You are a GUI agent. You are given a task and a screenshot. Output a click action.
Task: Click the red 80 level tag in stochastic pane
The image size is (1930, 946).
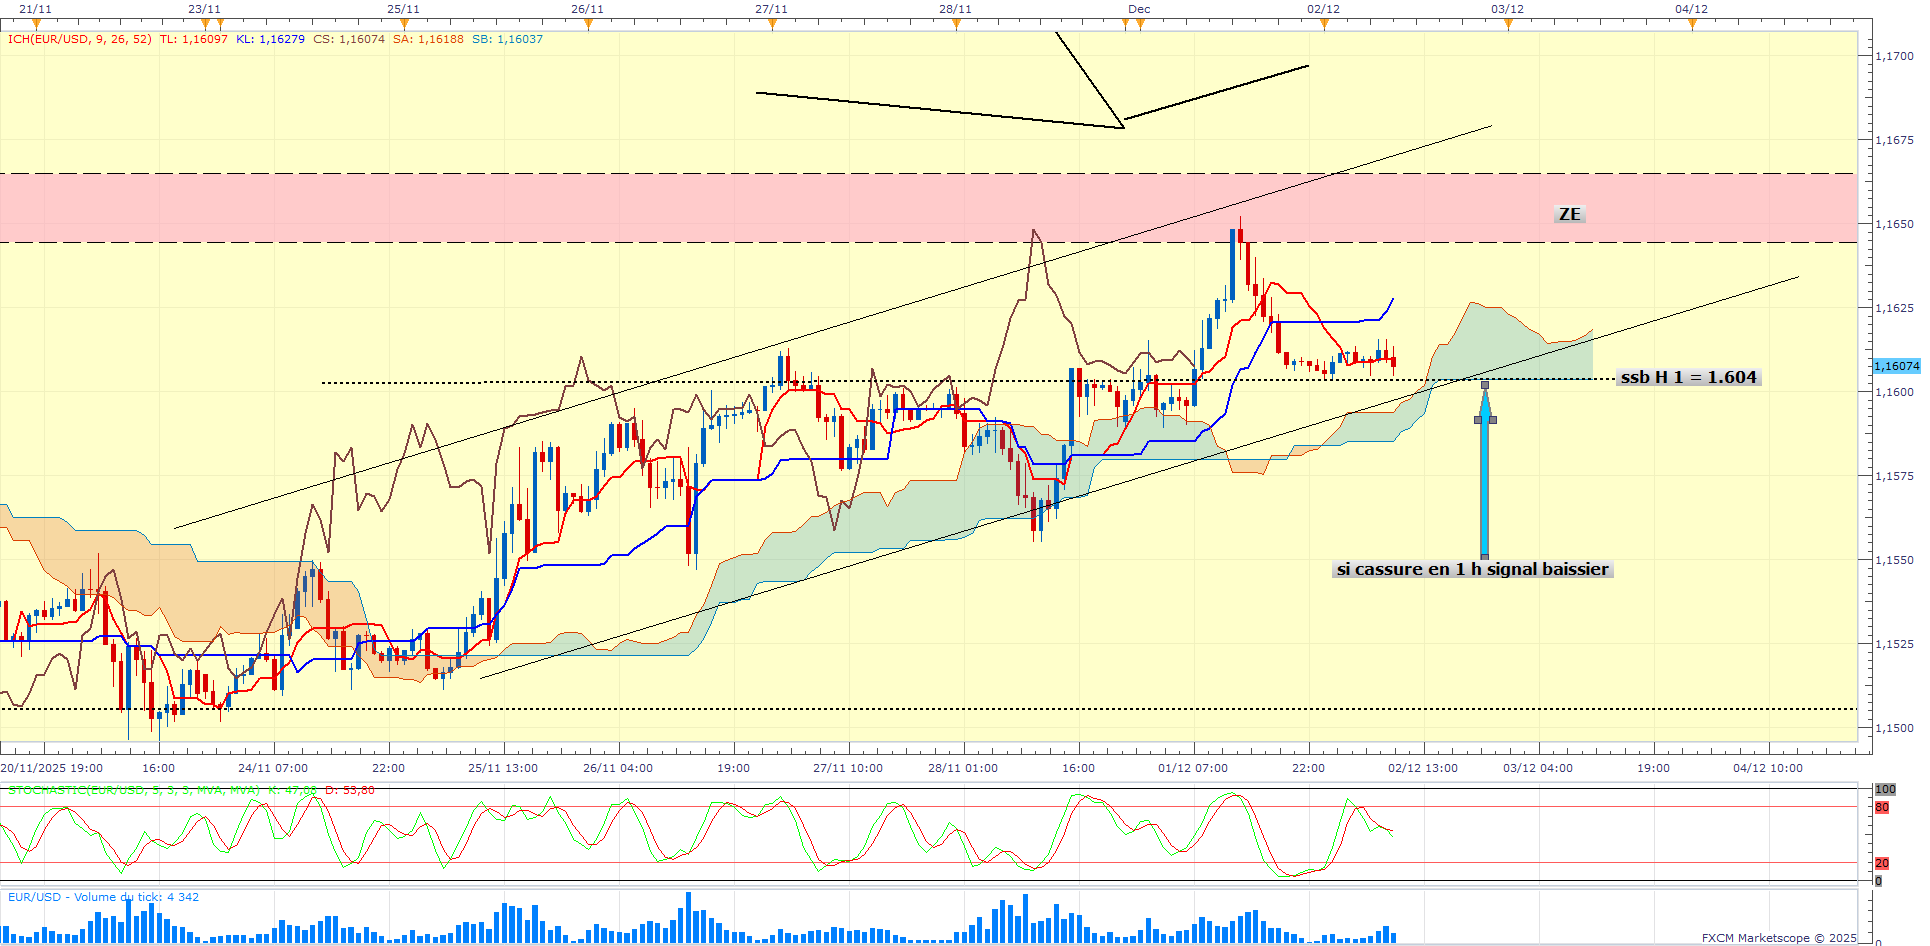pos(1882,807)
